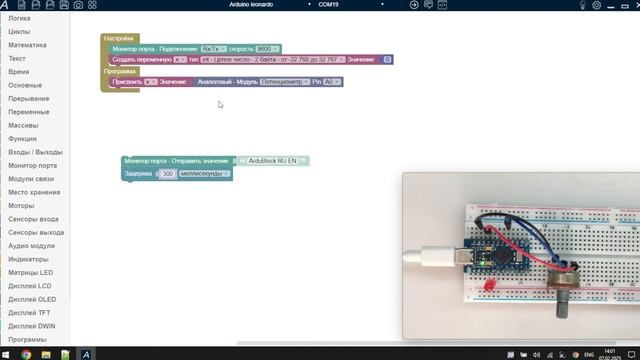This screenshot has width=640, height=360.
Task: Open the Pin A0 dropdown
Action: [x=332, y=82]
